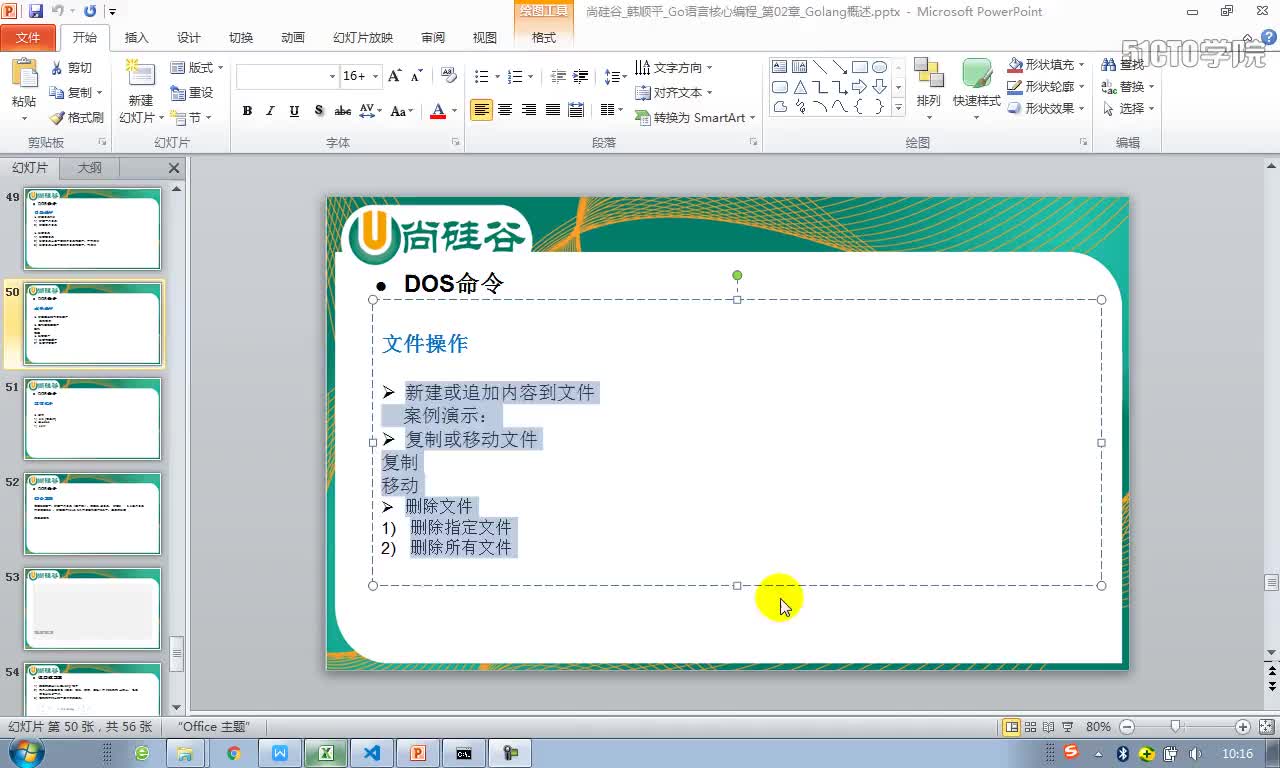1280x768 pixels.
Task: Toggle Italic formatting
Action: pos(270,111)
